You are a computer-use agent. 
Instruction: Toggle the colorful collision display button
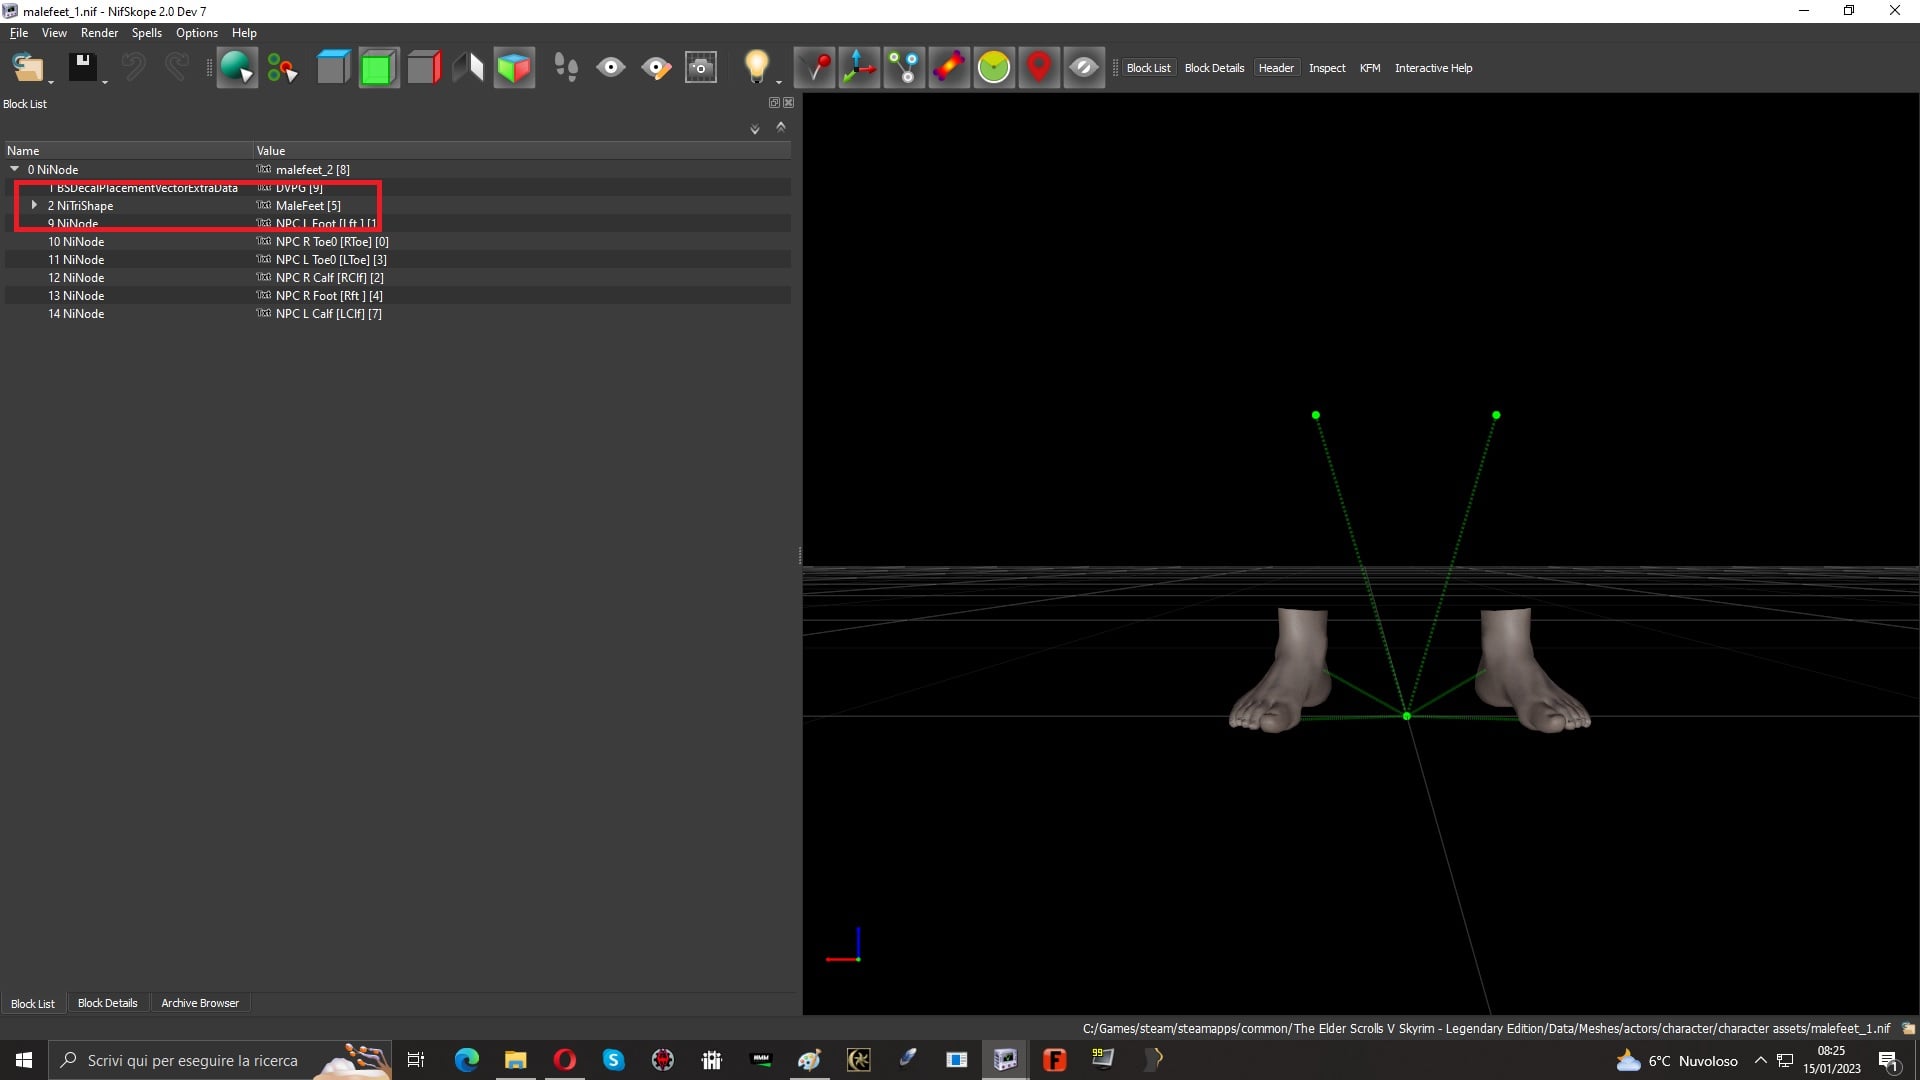(x=949, y=68)
